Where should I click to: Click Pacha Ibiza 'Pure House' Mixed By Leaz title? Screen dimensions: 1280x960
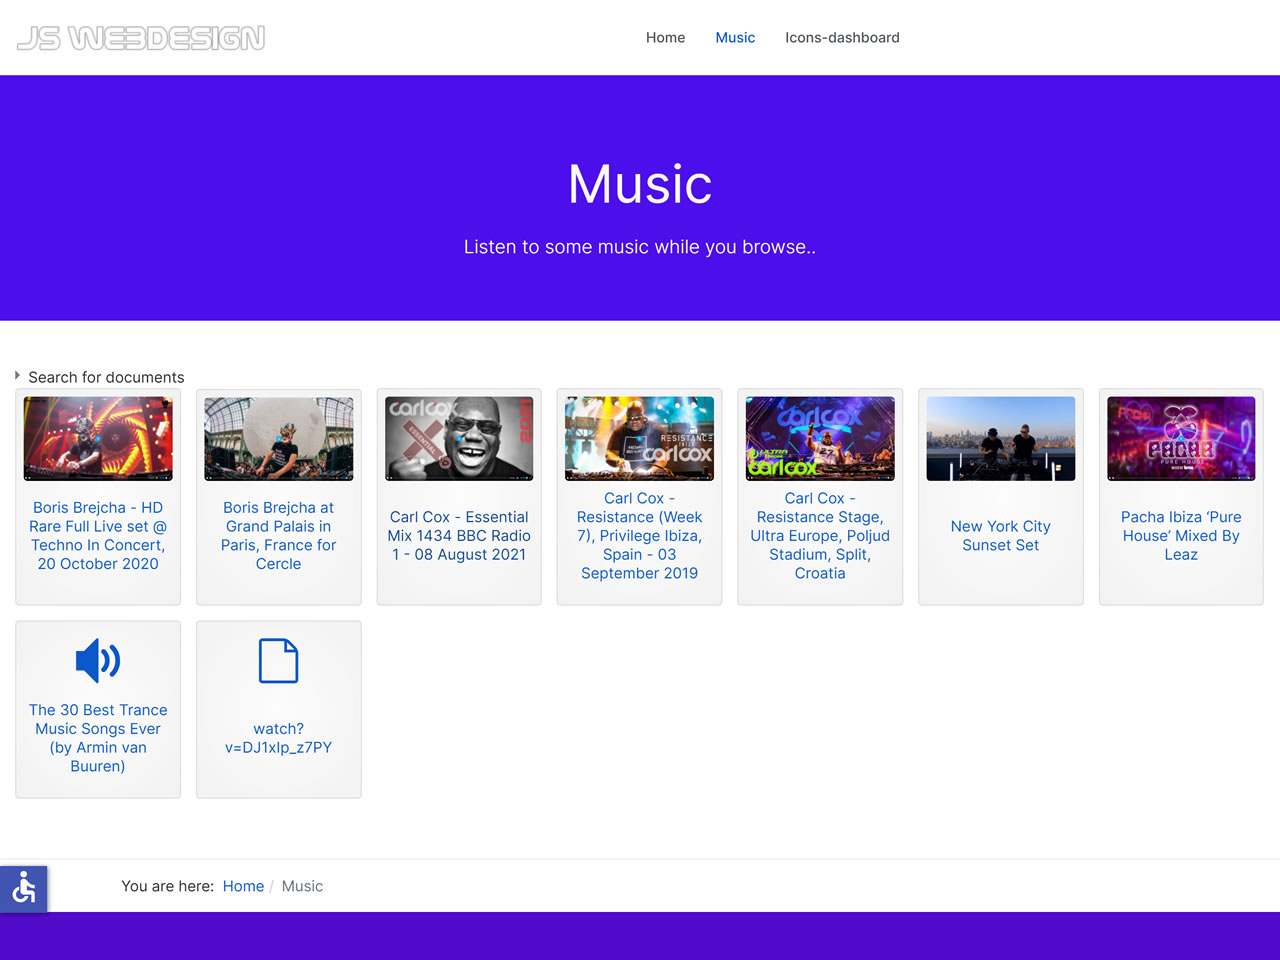[1181, 536]
